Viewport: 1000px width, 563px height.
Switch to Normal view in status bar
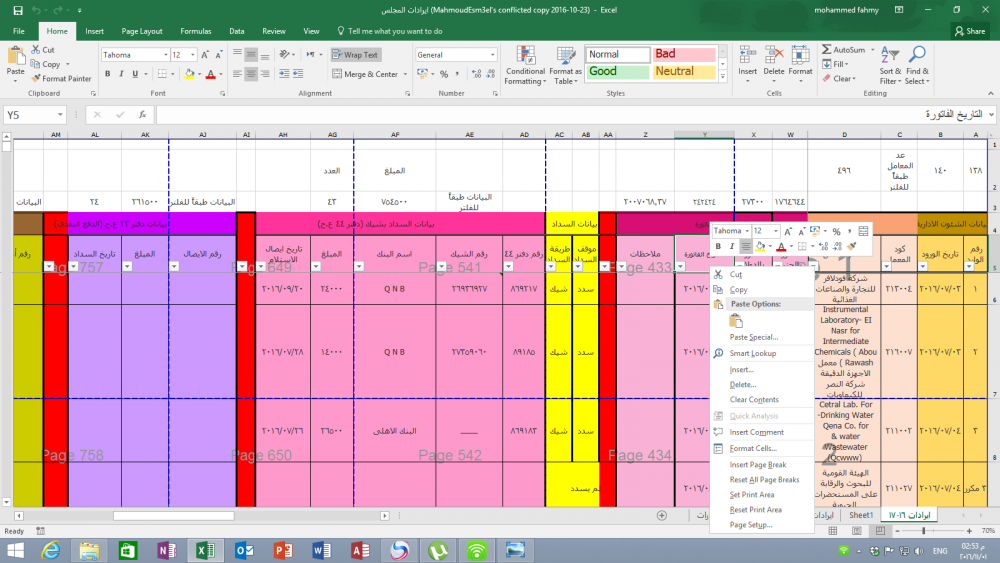[833, 531]
